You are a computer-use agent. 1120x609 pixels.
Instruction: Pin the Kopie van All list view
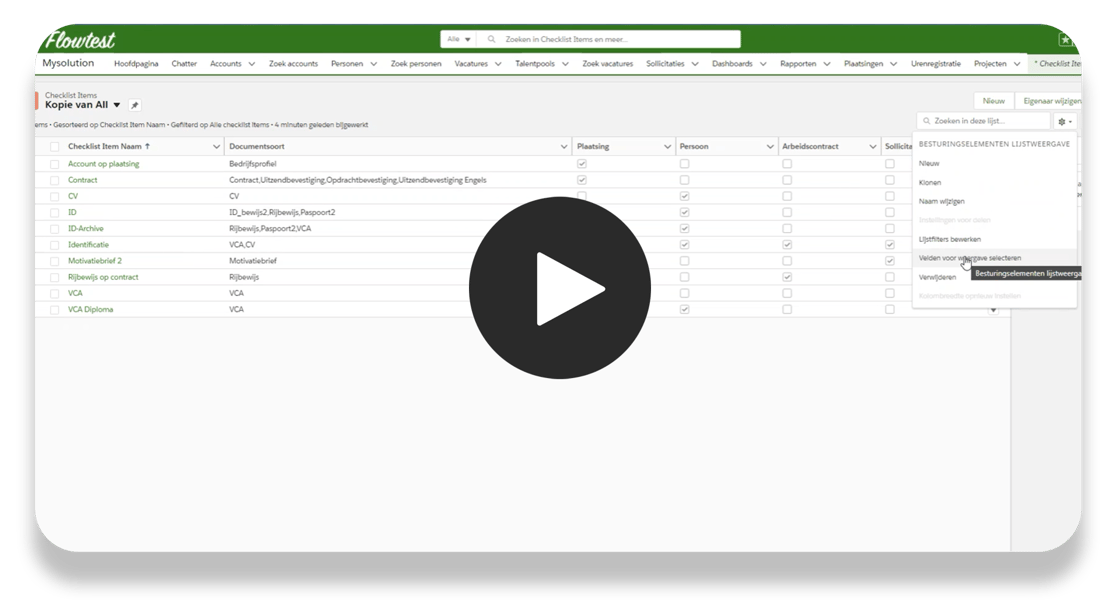[134, 105]
